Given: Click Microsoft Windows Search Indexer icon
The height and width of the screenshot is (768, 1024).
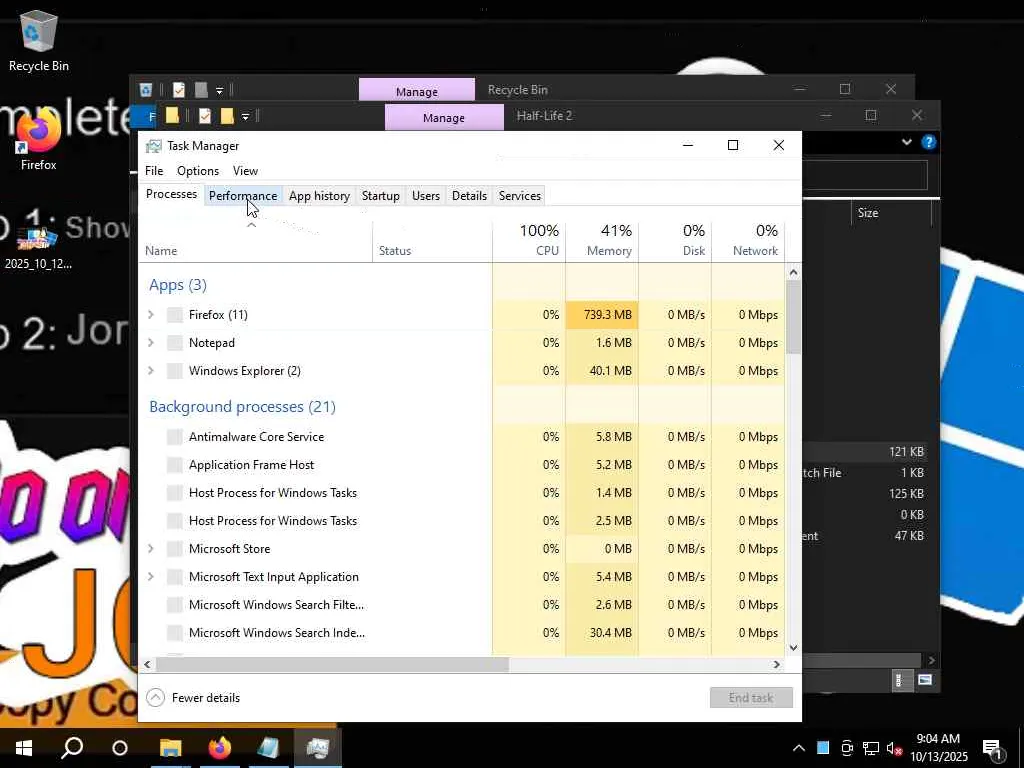Looking at the screenshot, I should pyautogui.click(x=174, y=633).
